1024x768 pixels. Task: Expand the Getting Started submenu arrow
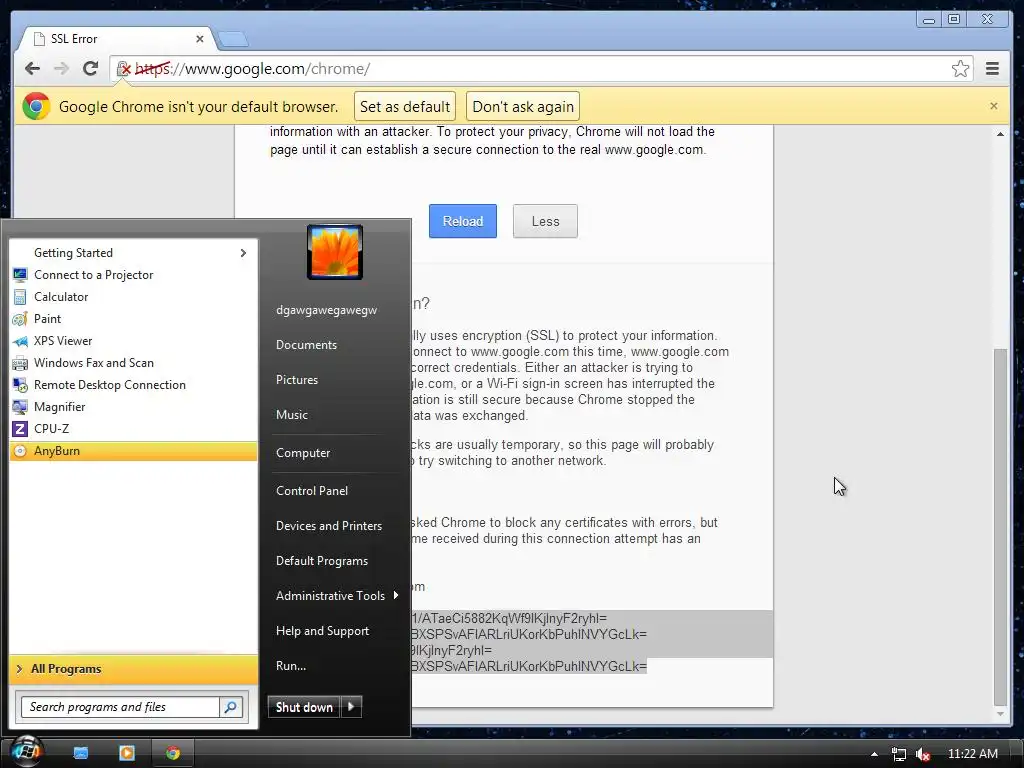[243, 253]
